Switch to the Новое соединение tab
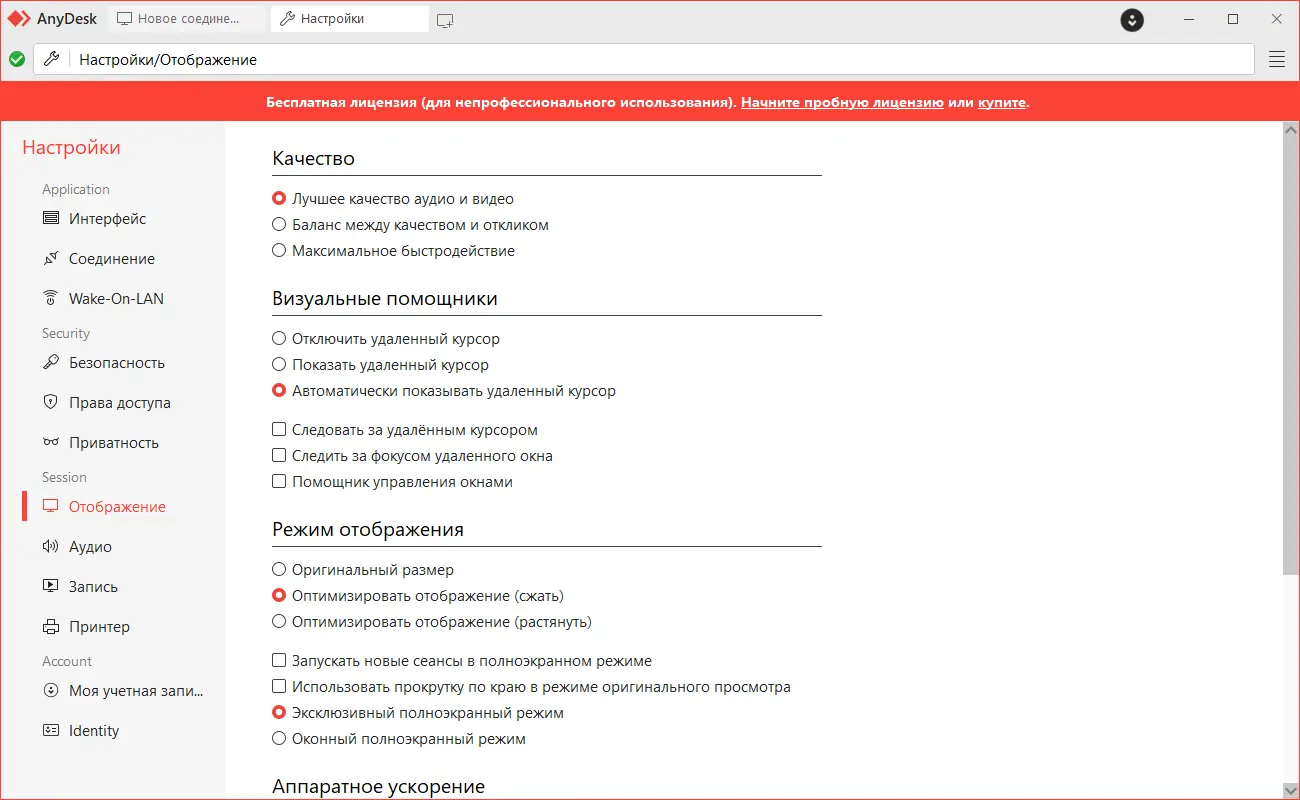Viewport: 1300px width, 800px height. [x=187, y=19]
